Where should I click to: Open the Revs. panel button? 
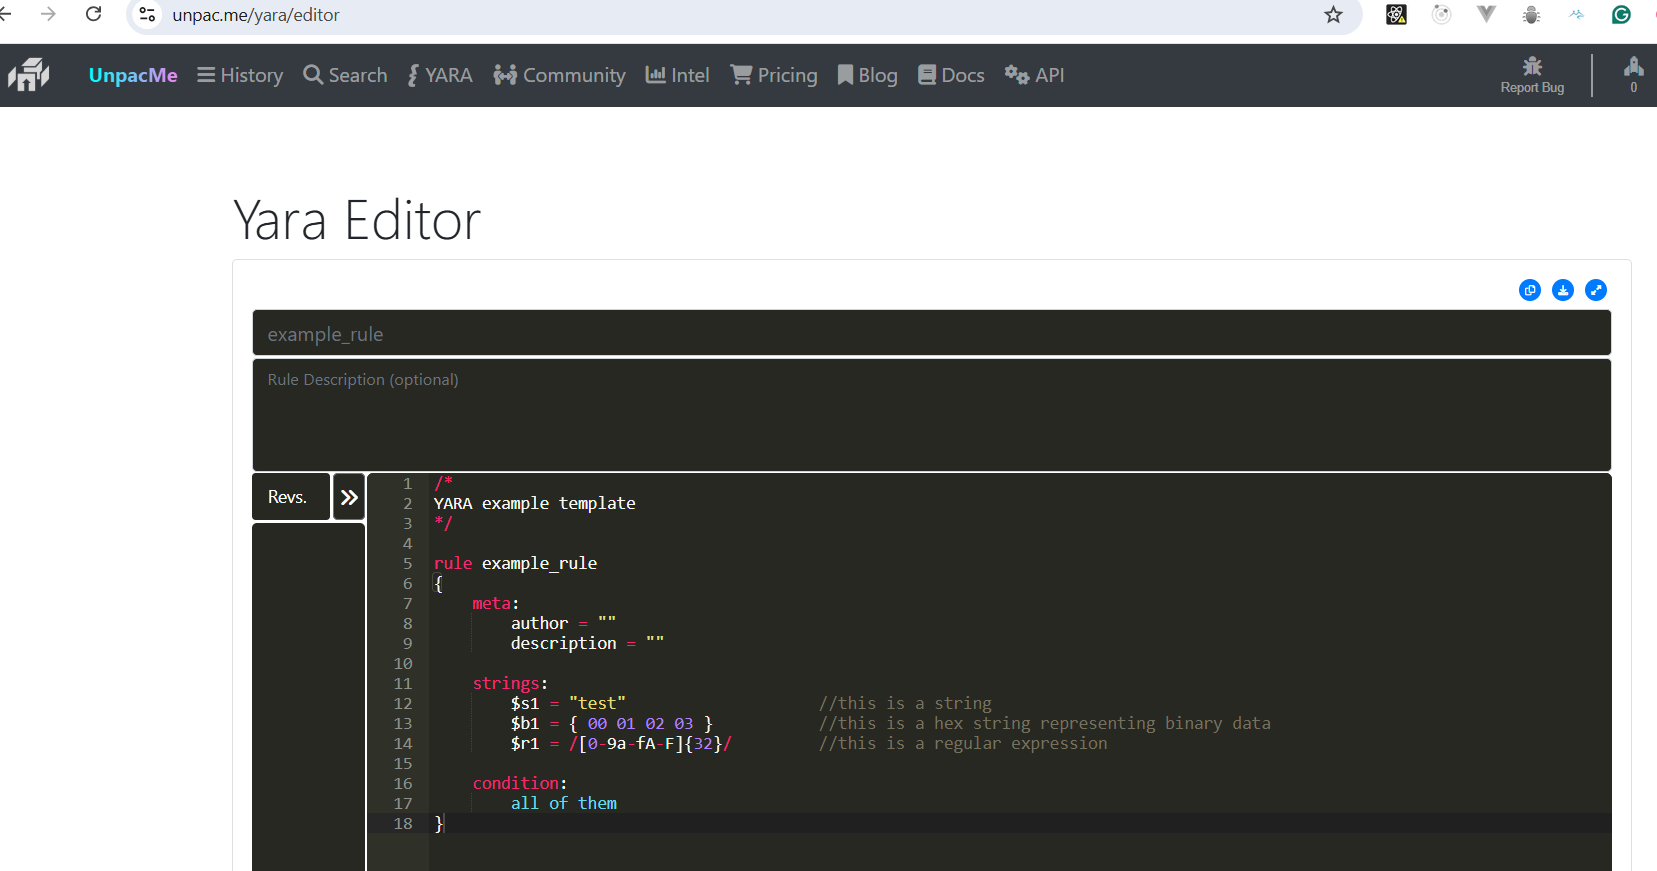(291, 497)
